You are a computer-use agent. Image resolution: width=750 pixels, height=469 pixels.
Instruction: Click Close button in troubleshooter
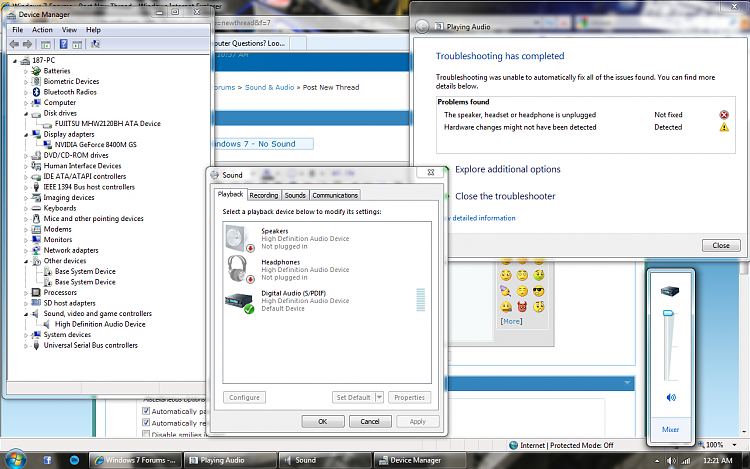(x=721, y=245)
